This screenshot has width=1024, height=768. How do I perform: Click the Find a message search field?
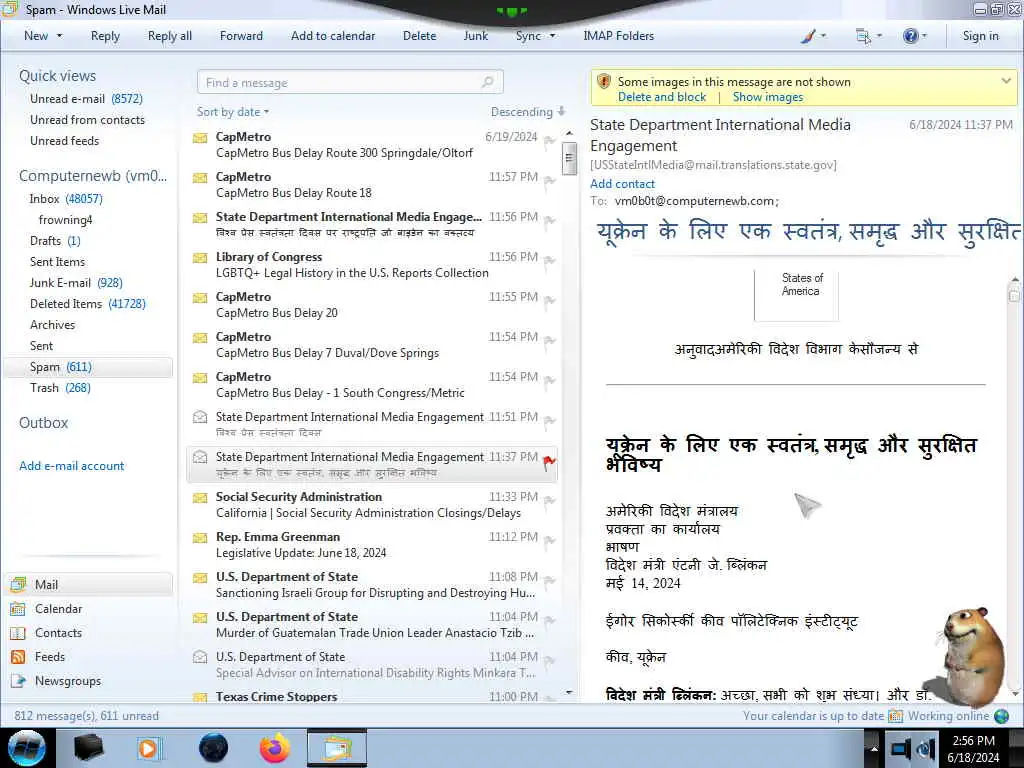tap(350, 82)
